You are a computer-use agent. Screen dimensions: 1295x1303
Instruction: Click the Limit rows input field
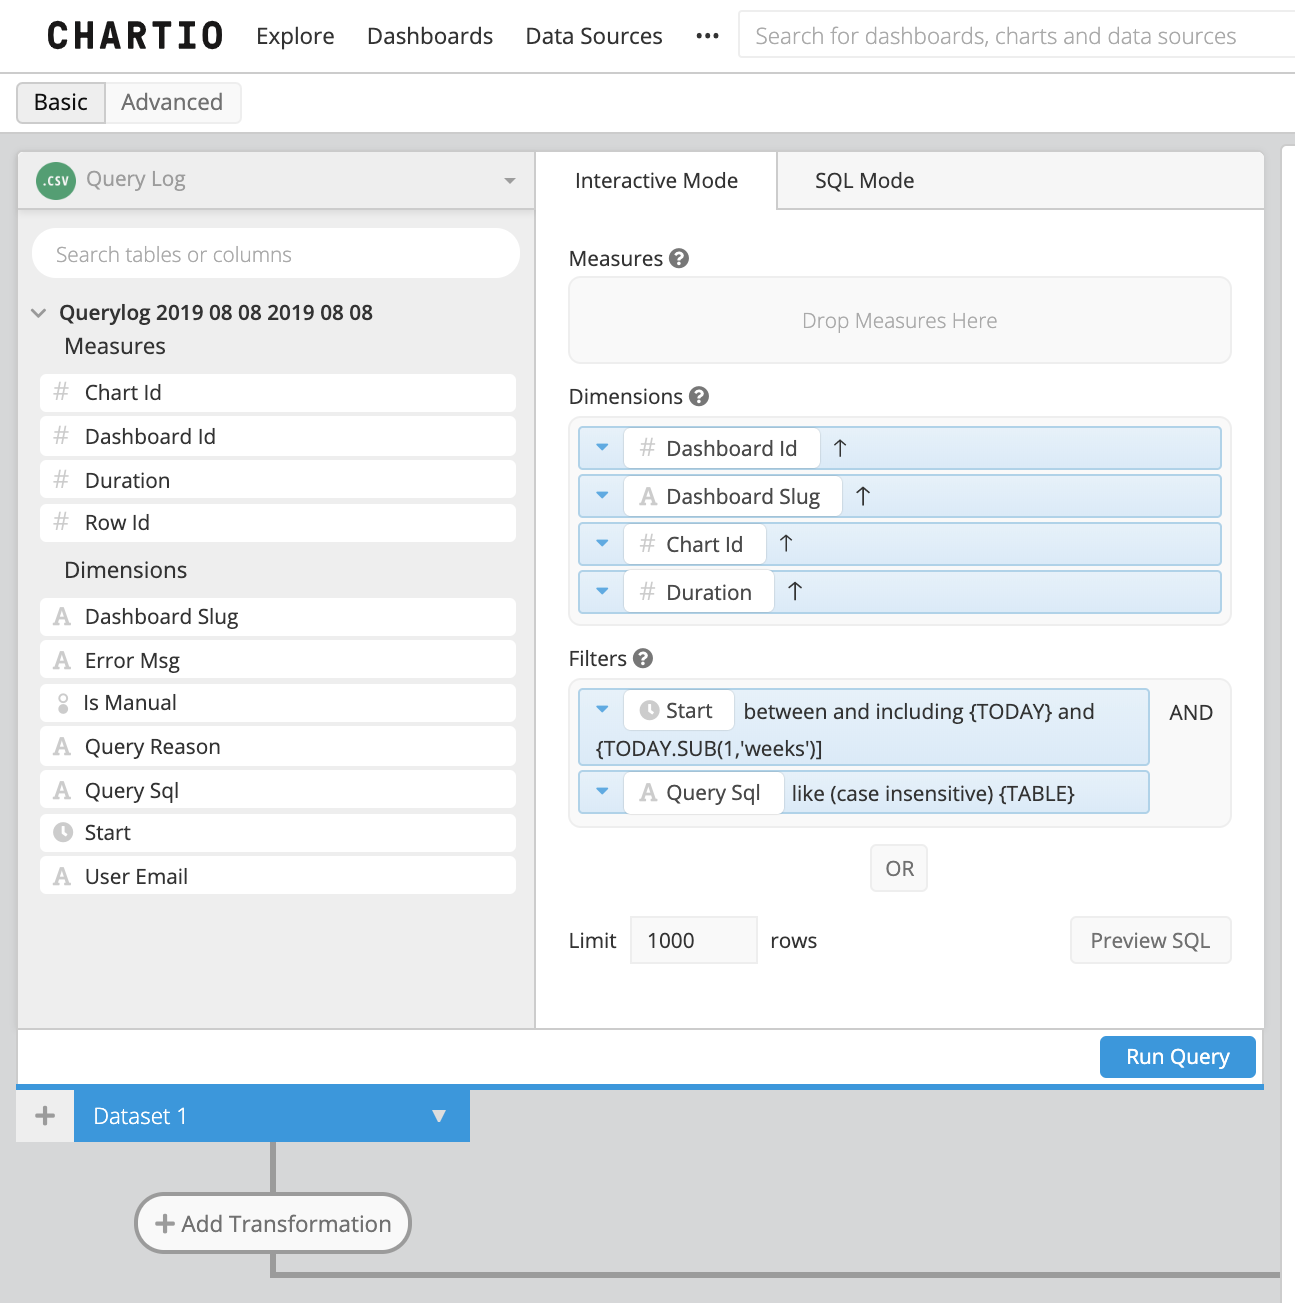(x=693, y=940)
